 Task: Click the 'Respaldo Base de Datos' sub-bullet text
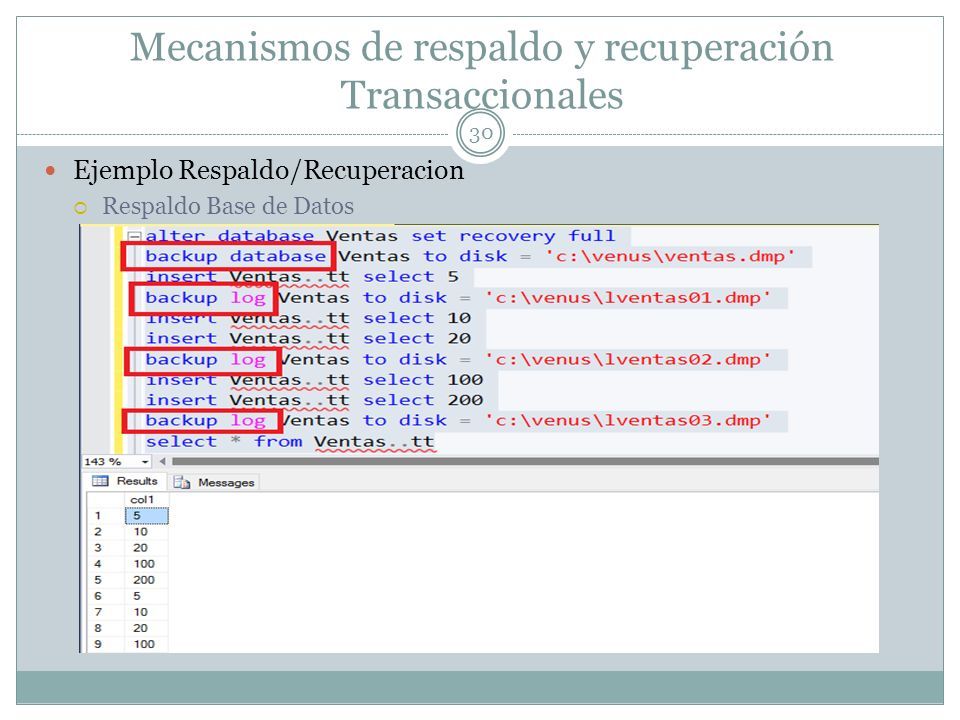[x=228, y=206]
